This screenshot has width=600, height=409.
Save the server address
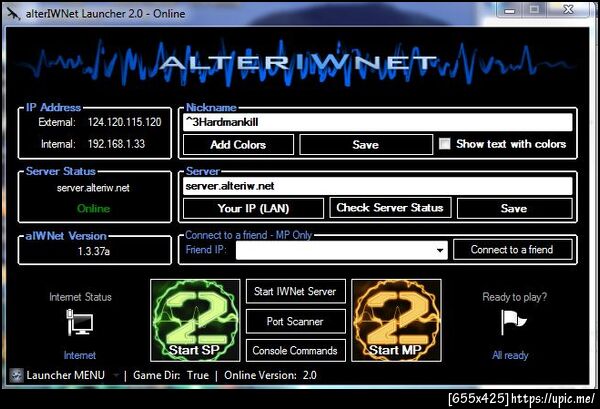point(514,209)
